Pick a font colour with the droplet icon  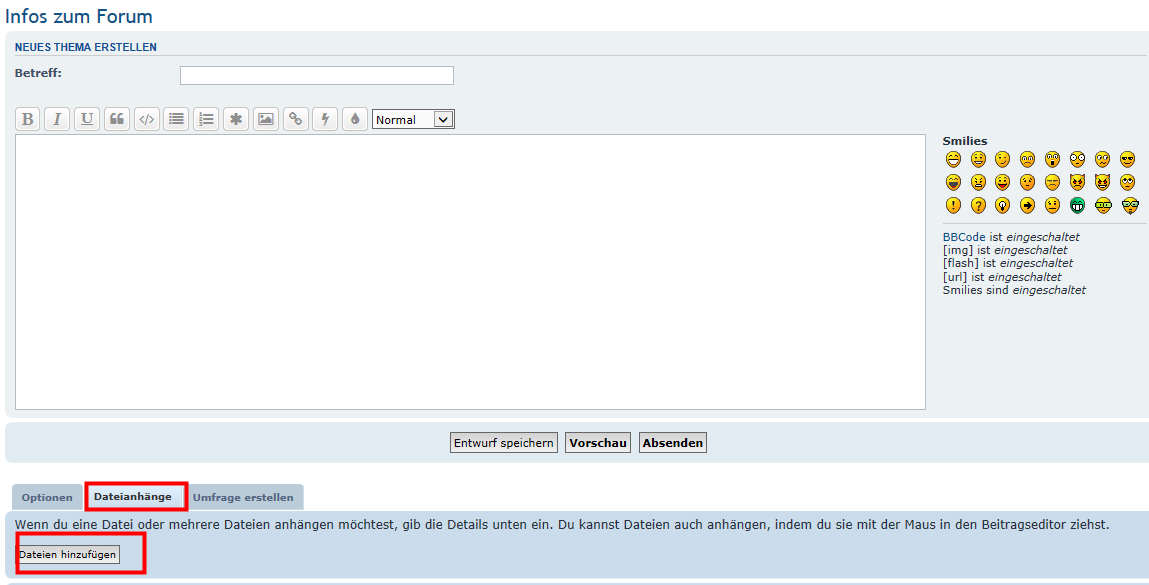click(x=355, y=119)
